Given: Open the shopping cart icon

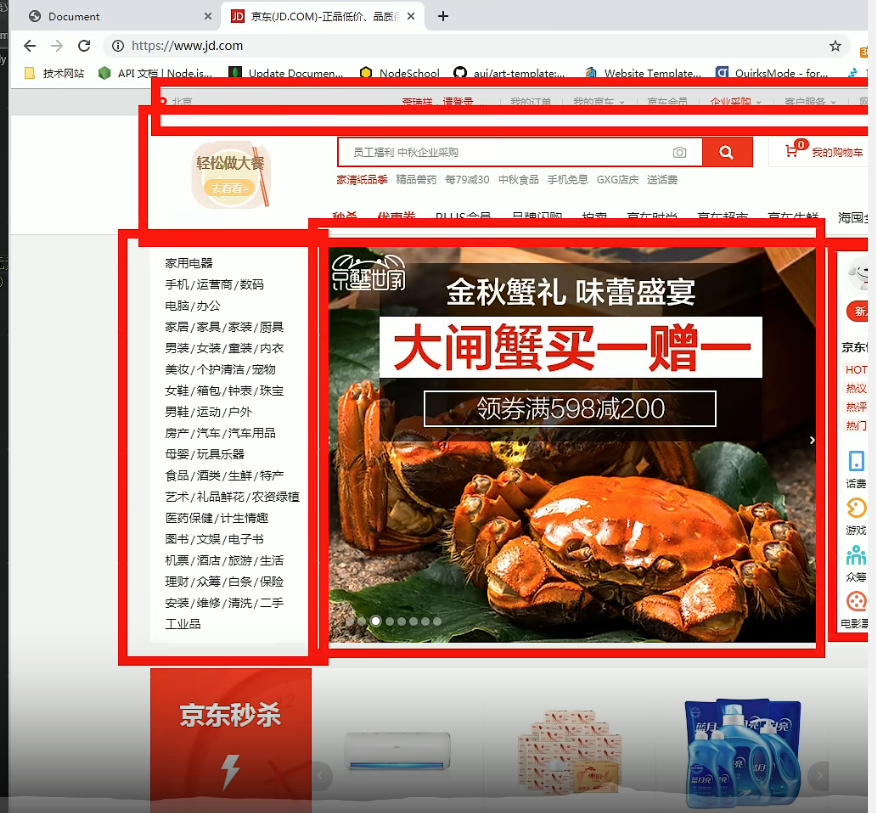Looking at the screenshot, I should pyautogui.click(x=791, y=151).
